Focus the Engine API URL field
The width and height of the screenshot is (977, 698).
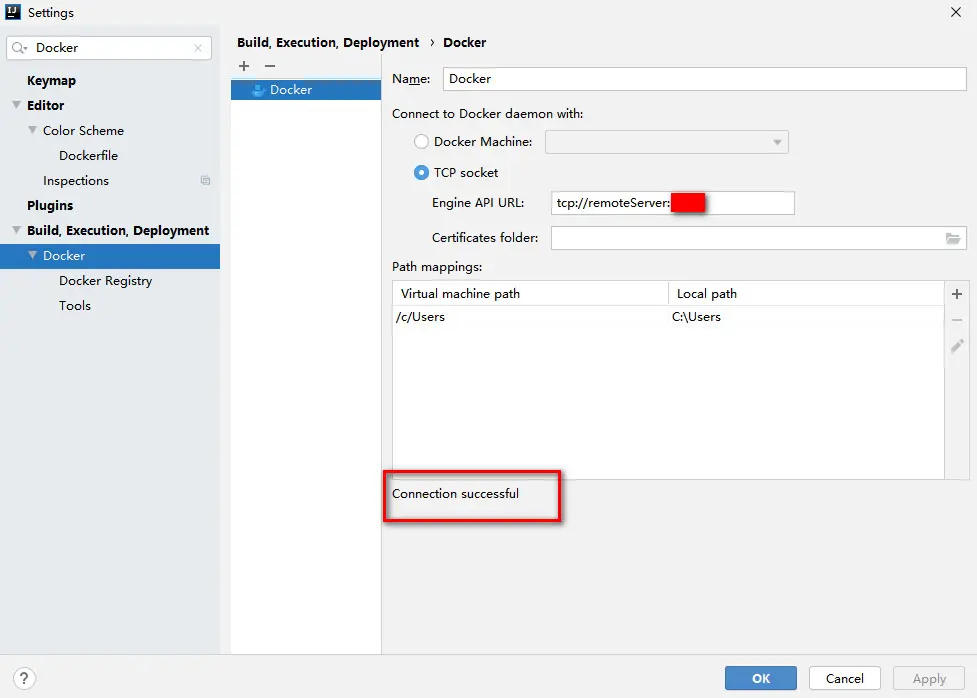[x=673, y=203]
